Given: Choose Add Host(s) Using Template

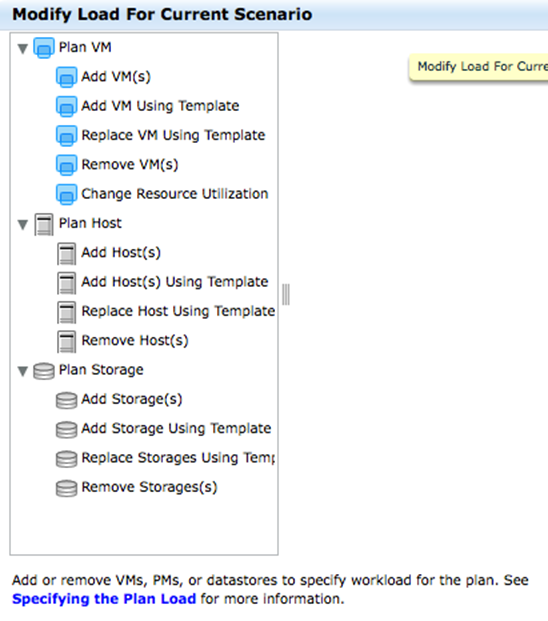Looking at the screenshot, I should click(x=175, y=282).
